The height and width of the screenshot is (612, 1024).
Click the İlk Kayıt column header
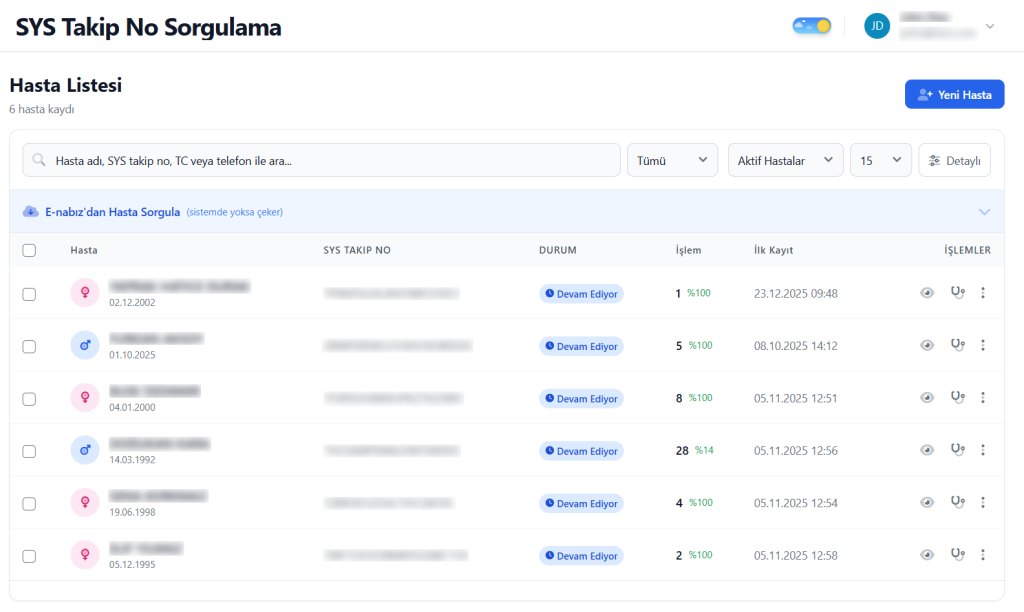pos(773,250)
